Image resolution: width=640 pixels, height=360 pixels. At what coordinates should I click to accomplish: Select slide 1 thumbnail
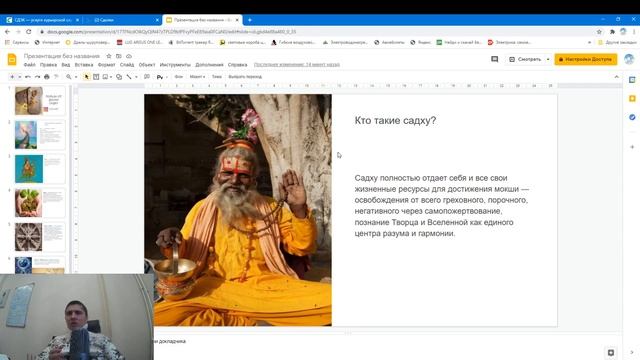pos(40,100)
